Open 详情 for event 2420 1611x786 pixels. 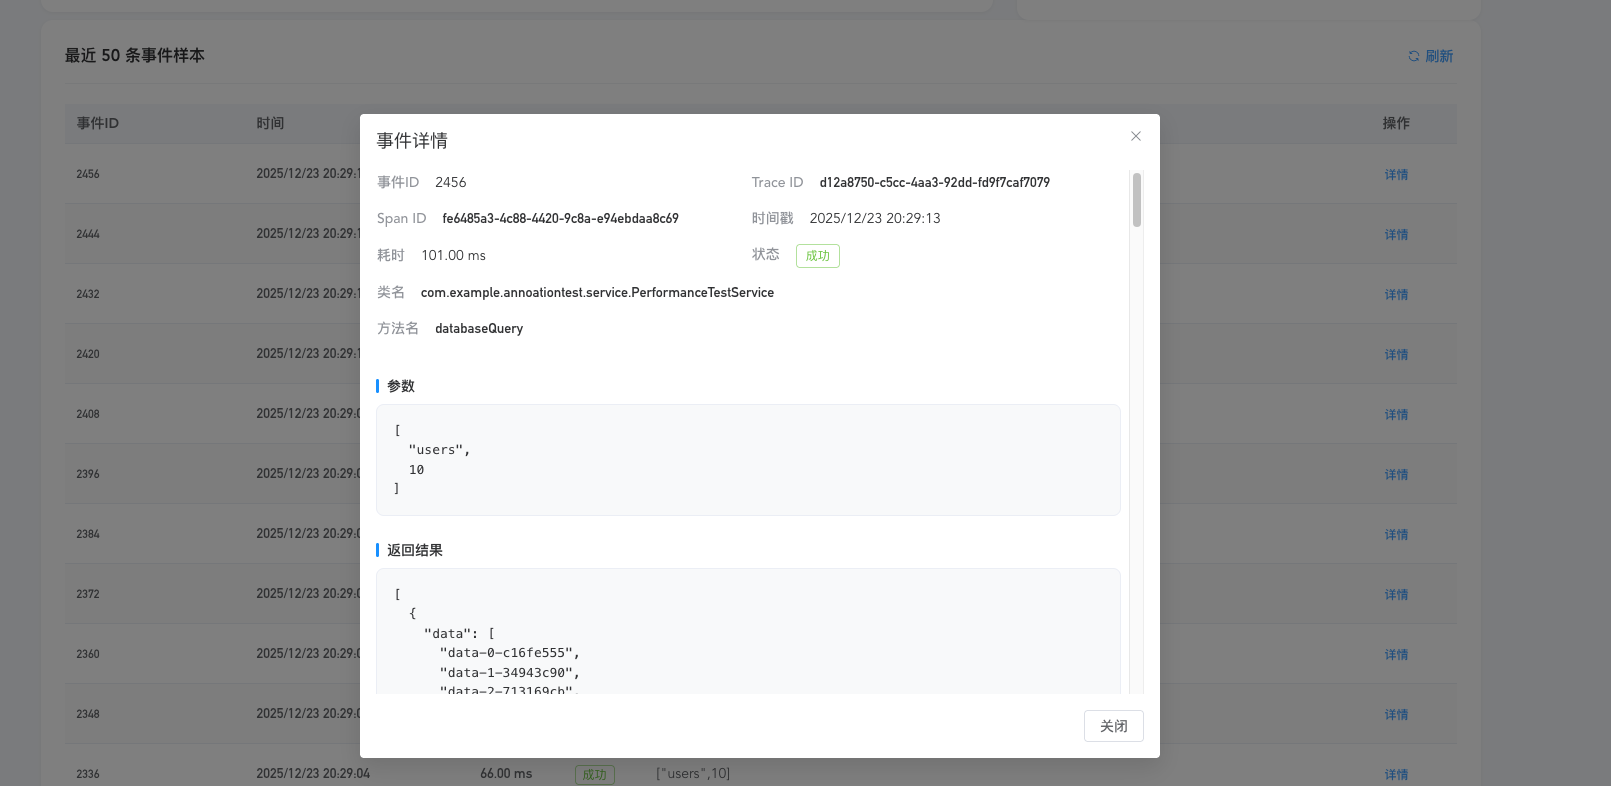tap(1396, 354)
